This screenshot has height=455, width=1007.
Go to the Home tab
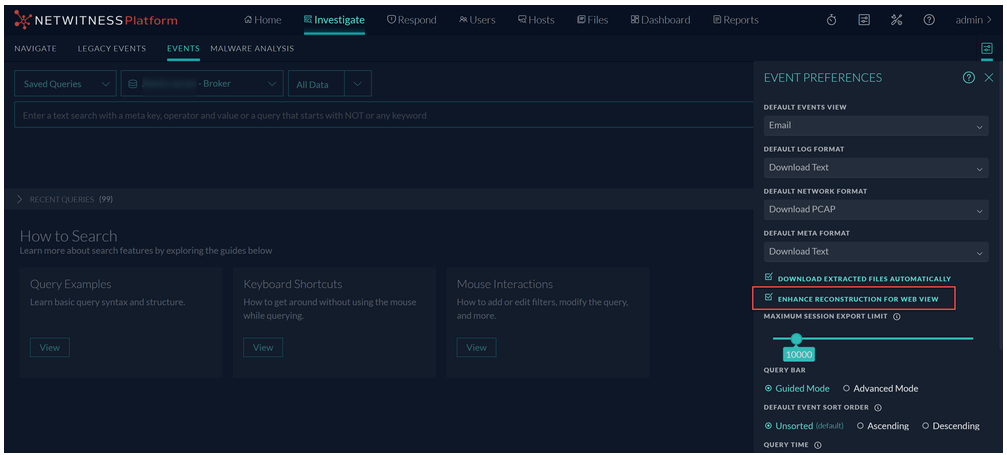263,20
